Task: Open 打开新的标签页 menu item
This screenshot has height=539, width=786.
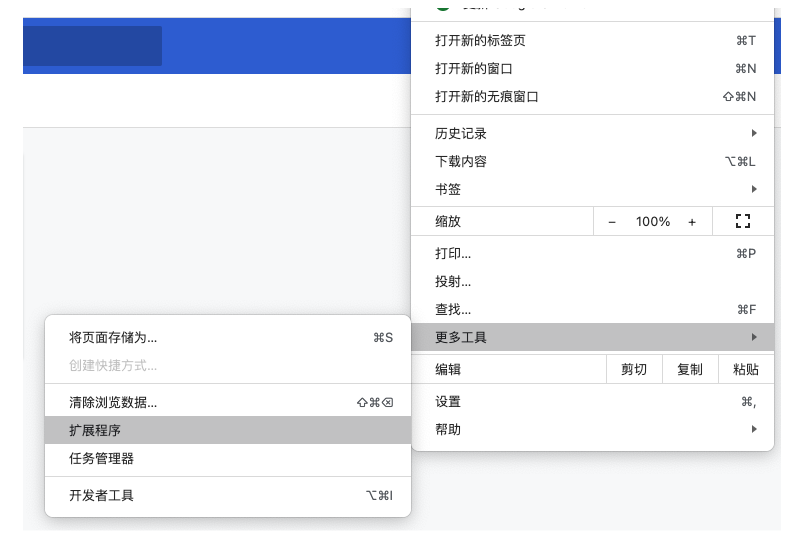Action: (481, 41)
